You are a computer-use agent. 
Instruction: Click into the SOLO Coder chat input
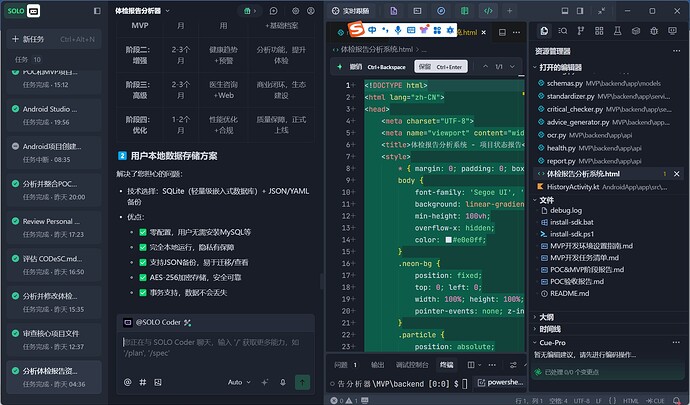click(216, 347)
